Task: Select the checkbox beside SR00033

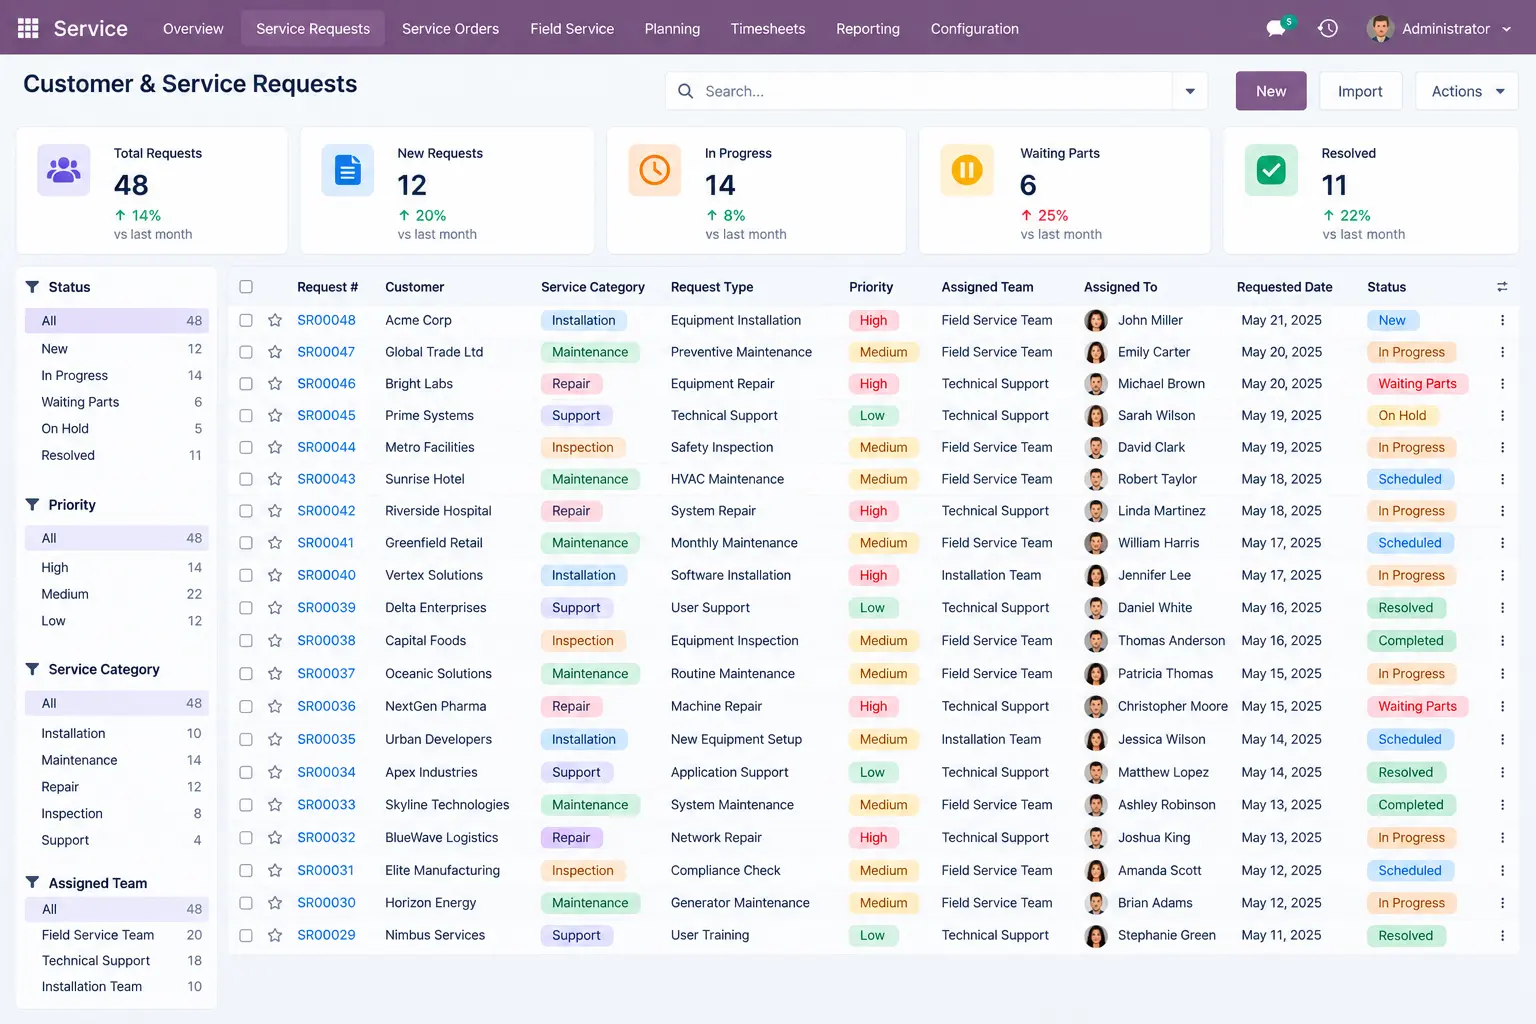Action: (246, 804)
